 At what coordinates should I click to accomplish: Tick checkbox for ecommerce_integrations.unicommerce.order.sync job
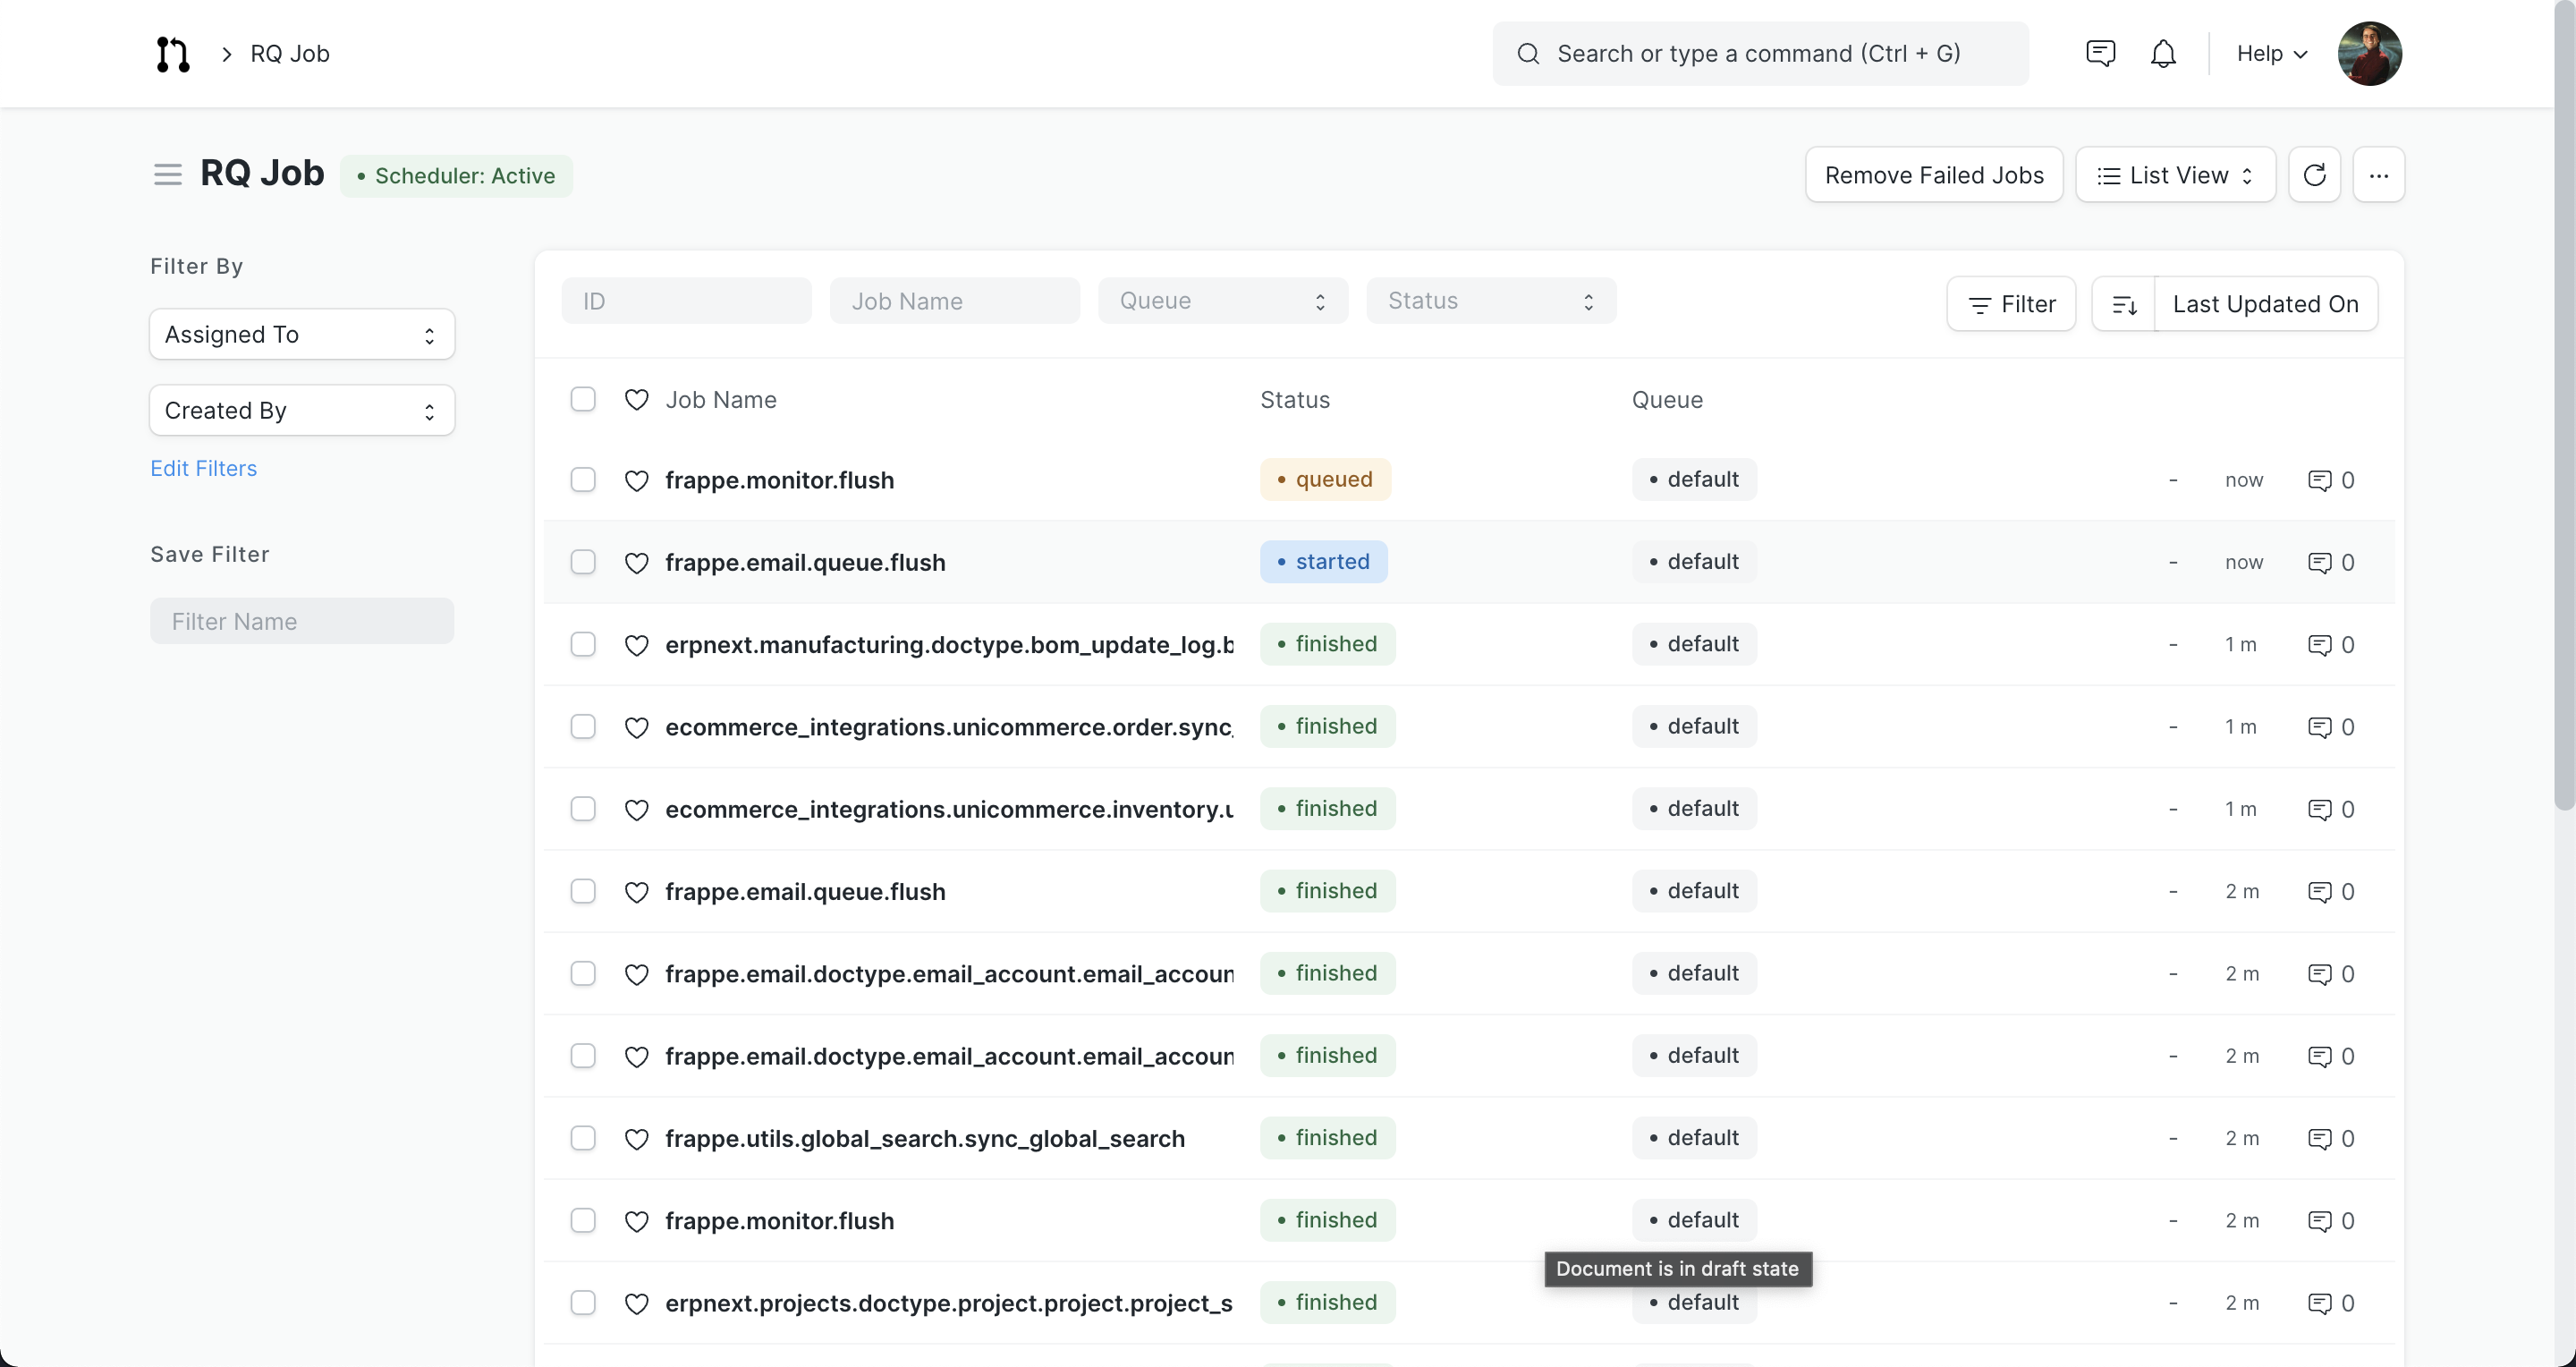click(583, 727)
